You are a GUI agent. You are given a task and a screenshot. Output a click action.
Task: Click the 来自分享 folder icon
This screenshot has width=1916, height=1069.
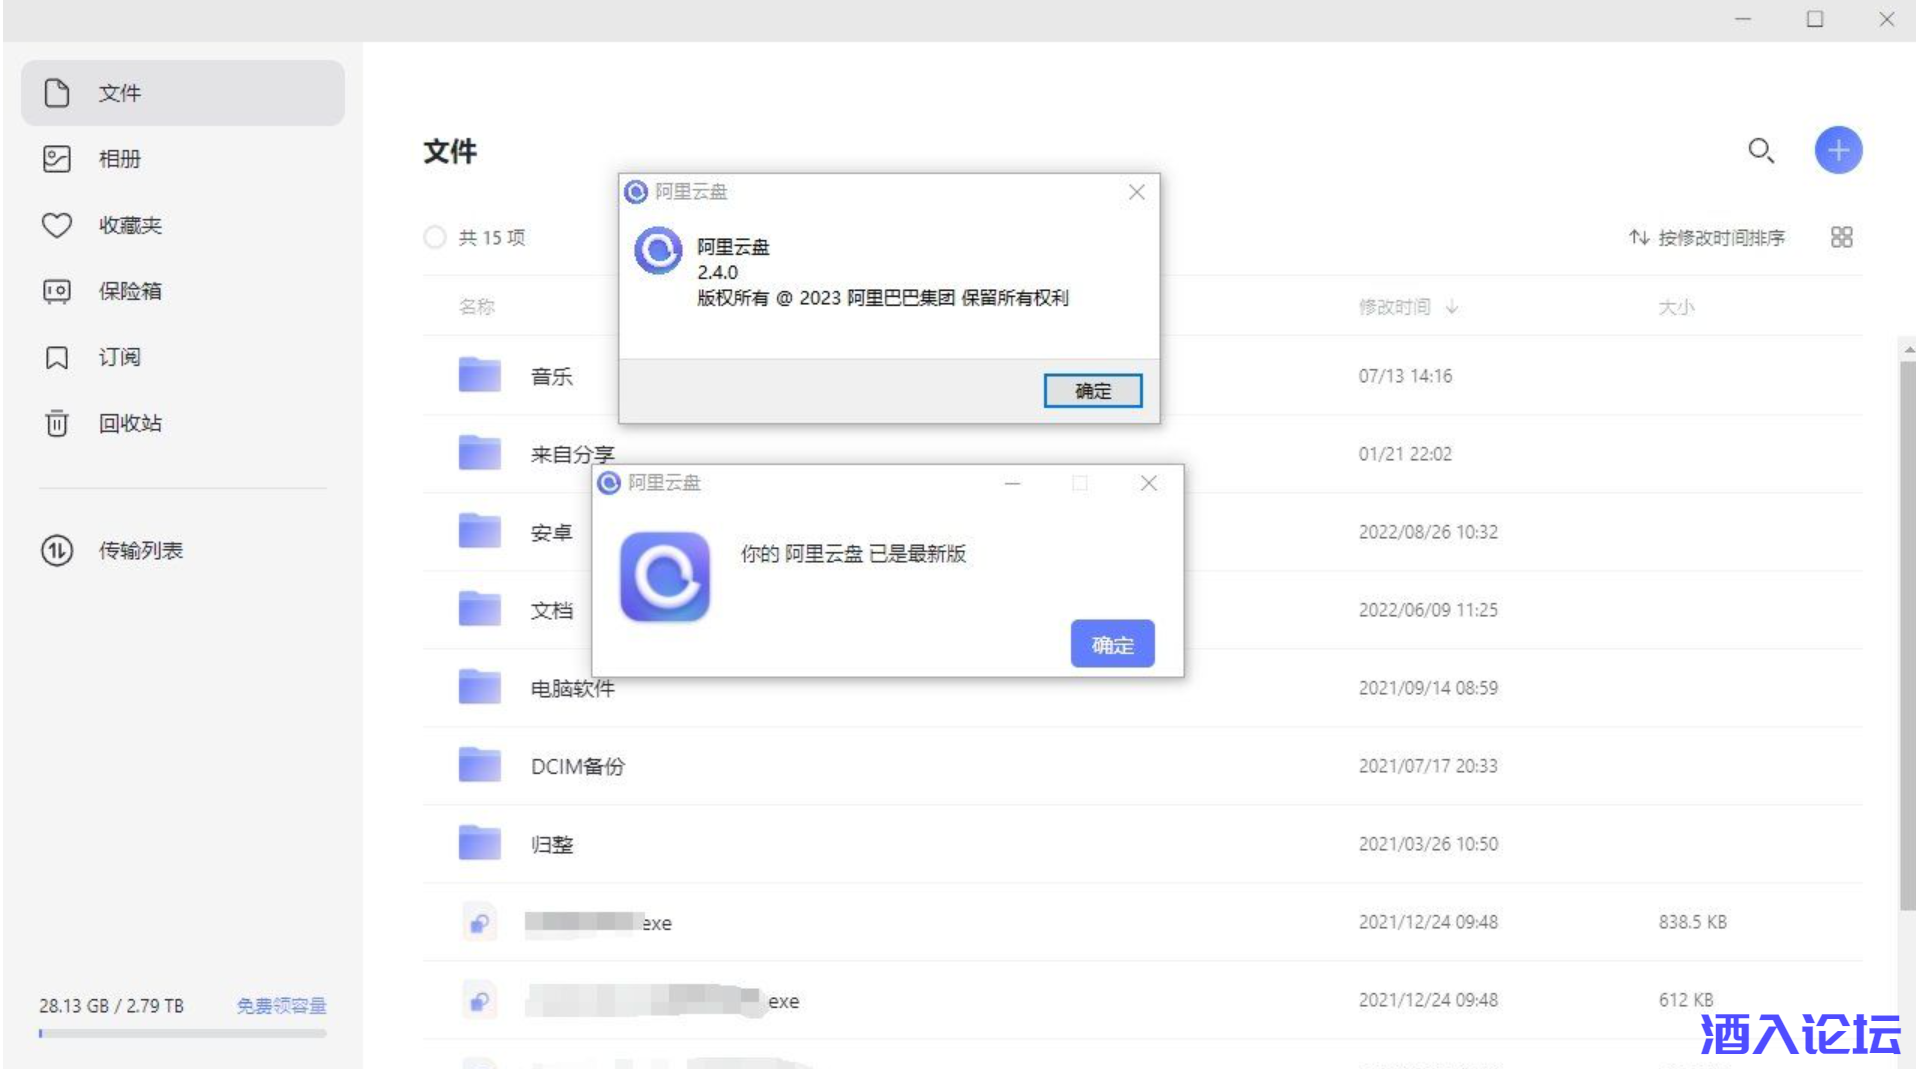tap(479, 453)
